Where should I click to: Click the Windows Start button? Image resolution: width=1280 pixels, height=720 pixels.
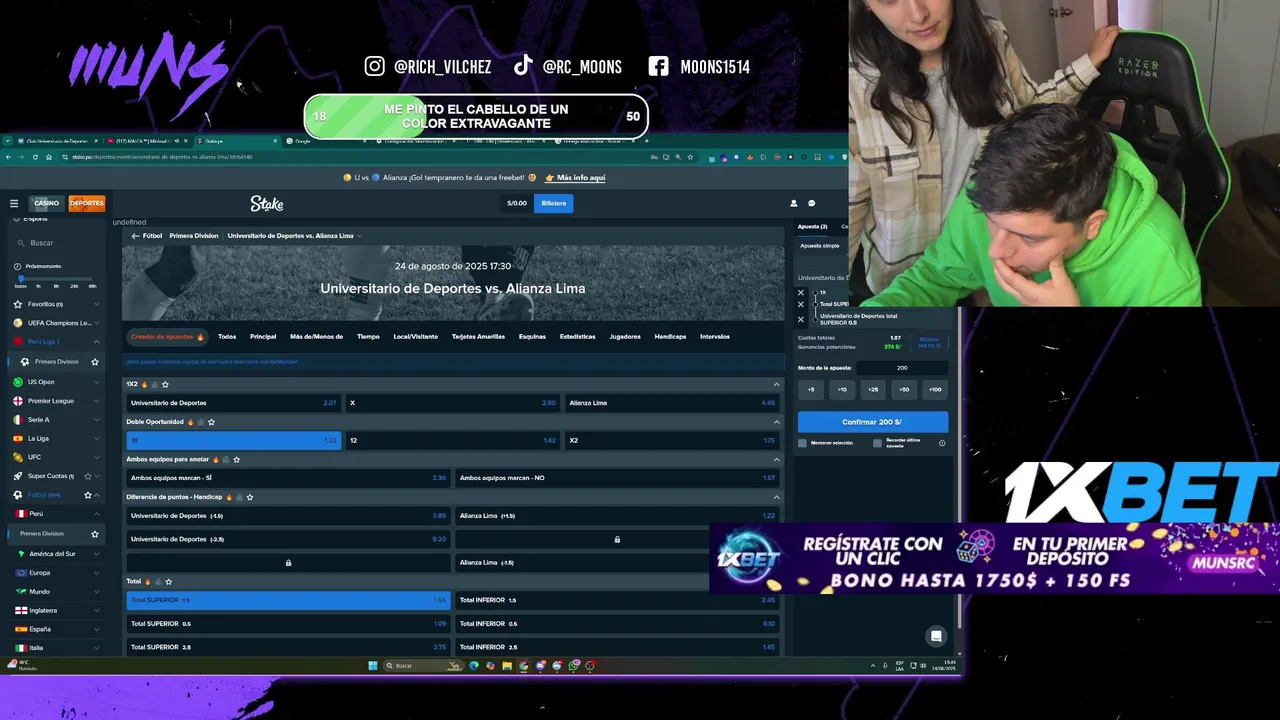click(372, 666)
